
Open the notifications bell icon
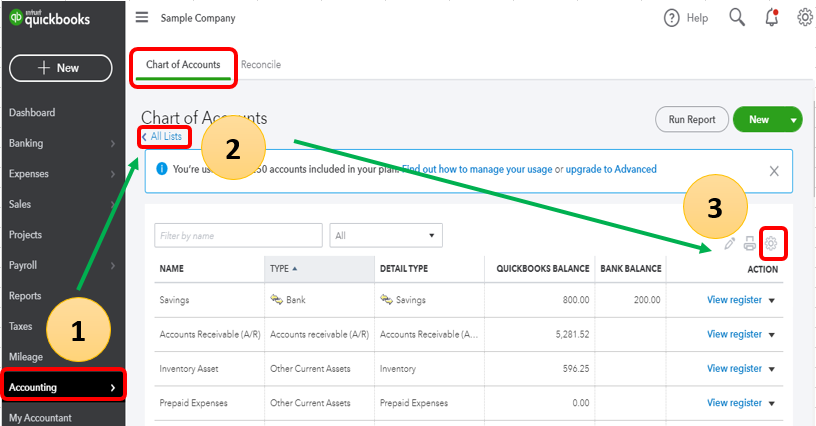[x=771, y=18]
